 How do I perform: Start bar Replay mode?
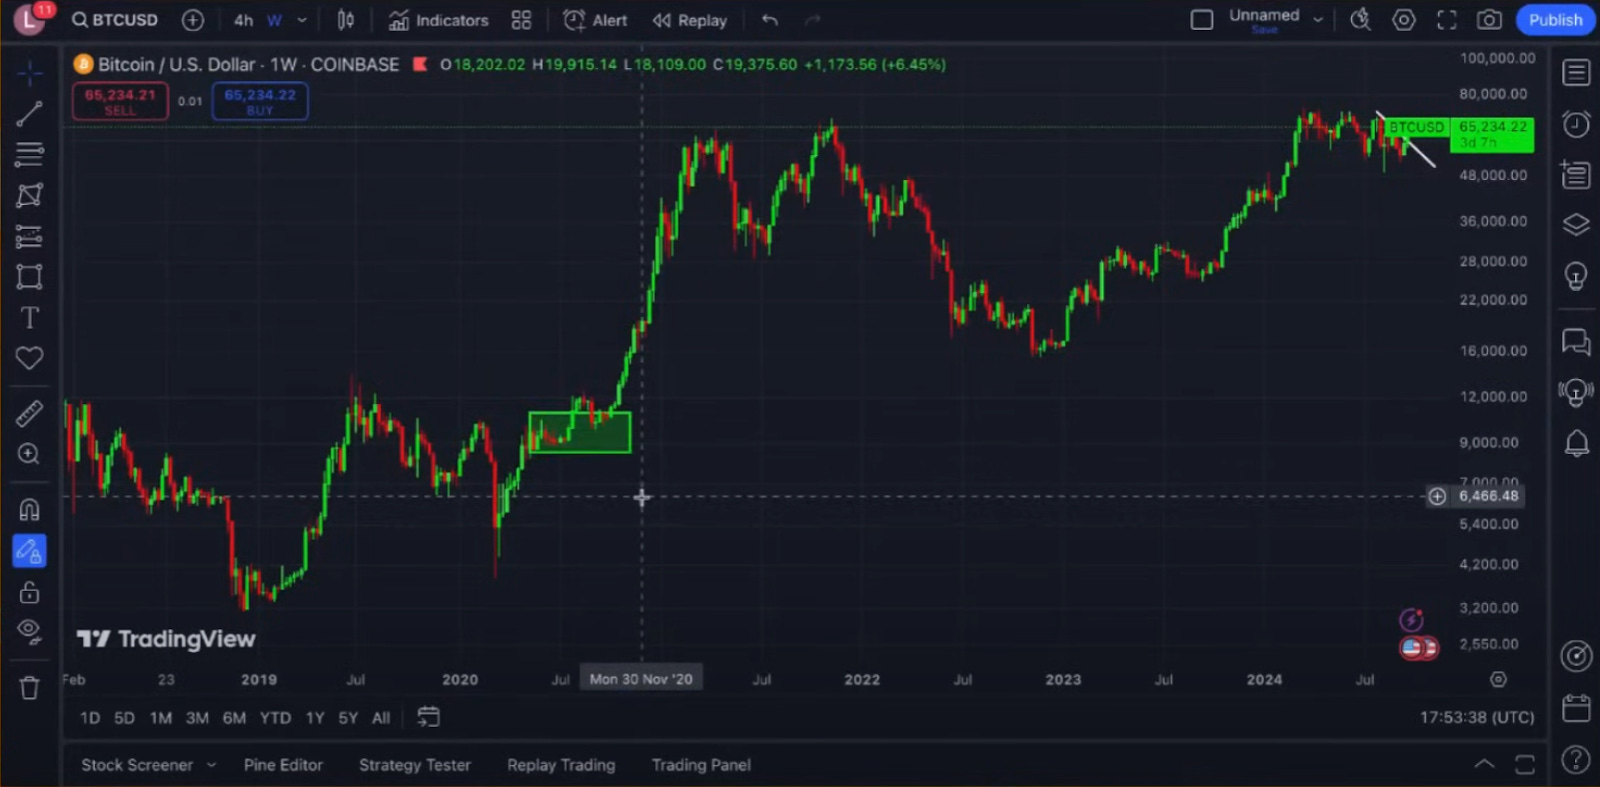click(x=689, y=20)
